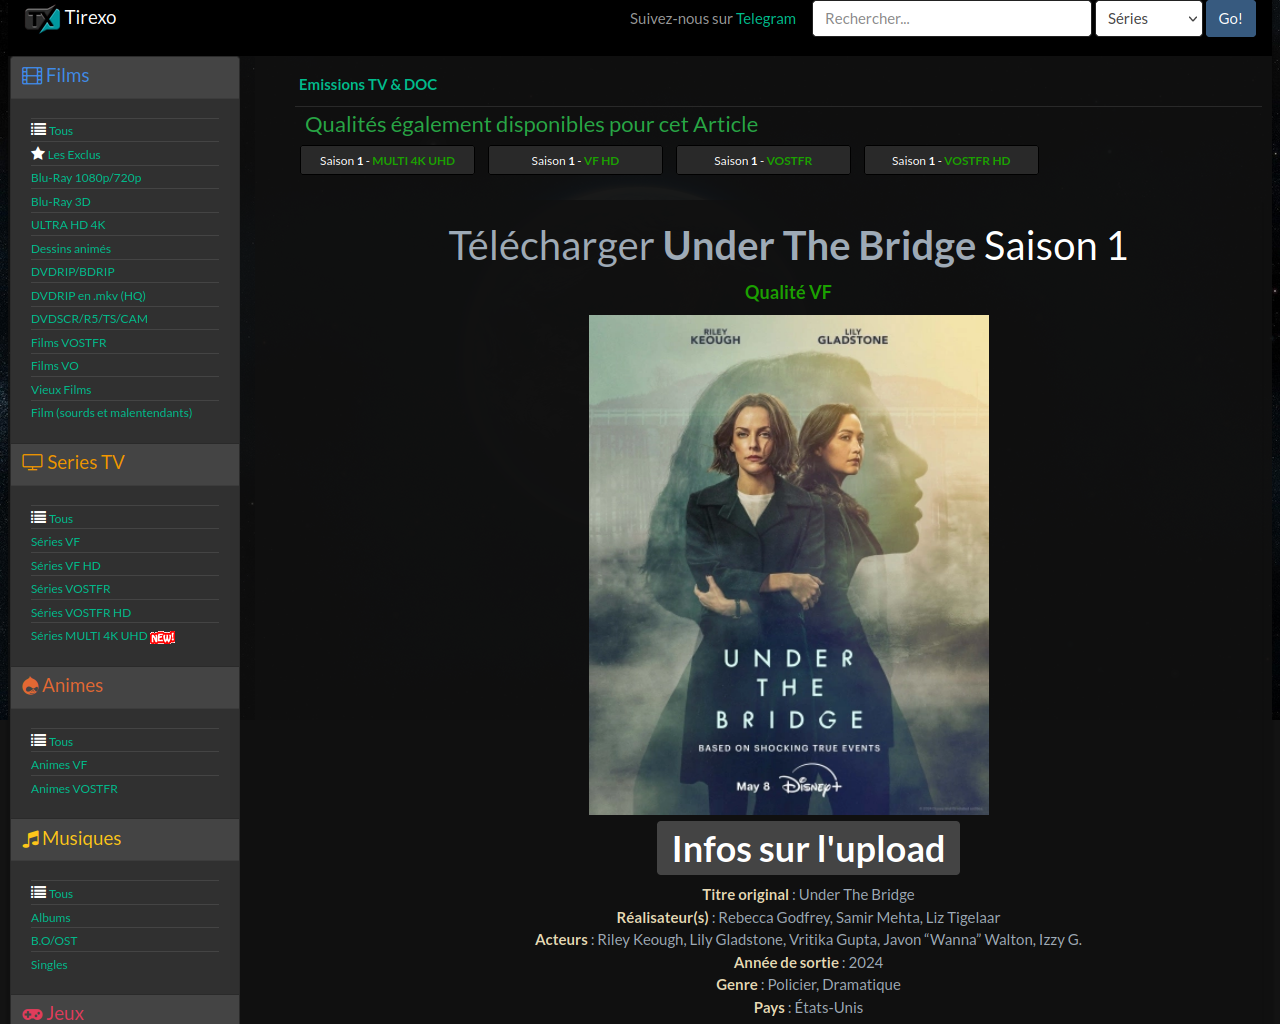Click the star icon beside Les Exclus

(x=38, y=154)
